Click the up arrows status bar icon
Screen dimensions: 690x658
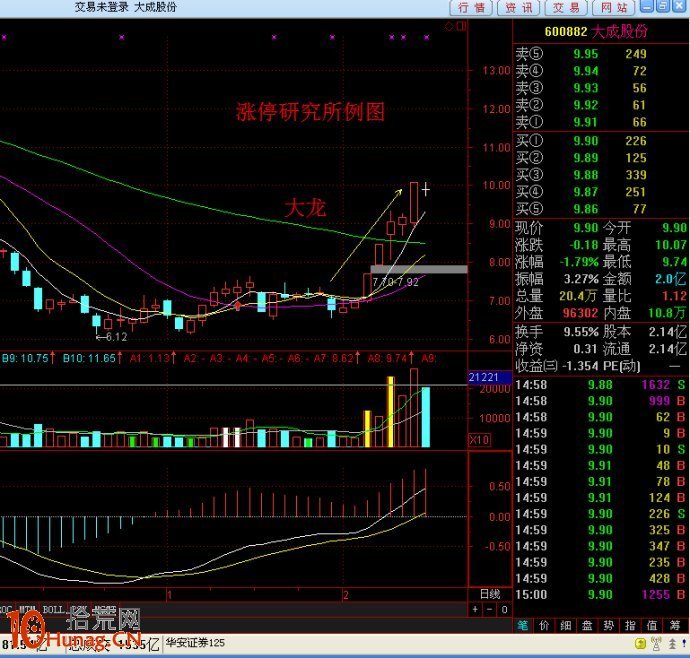(x=672, y=644)
